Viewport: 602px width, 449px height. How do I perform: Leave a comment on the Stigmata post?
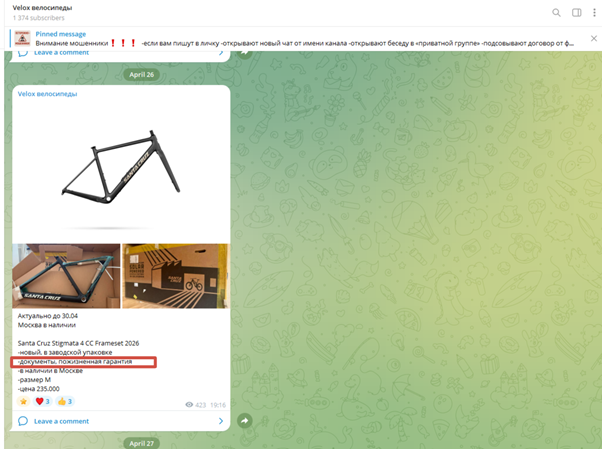[61, 421]
